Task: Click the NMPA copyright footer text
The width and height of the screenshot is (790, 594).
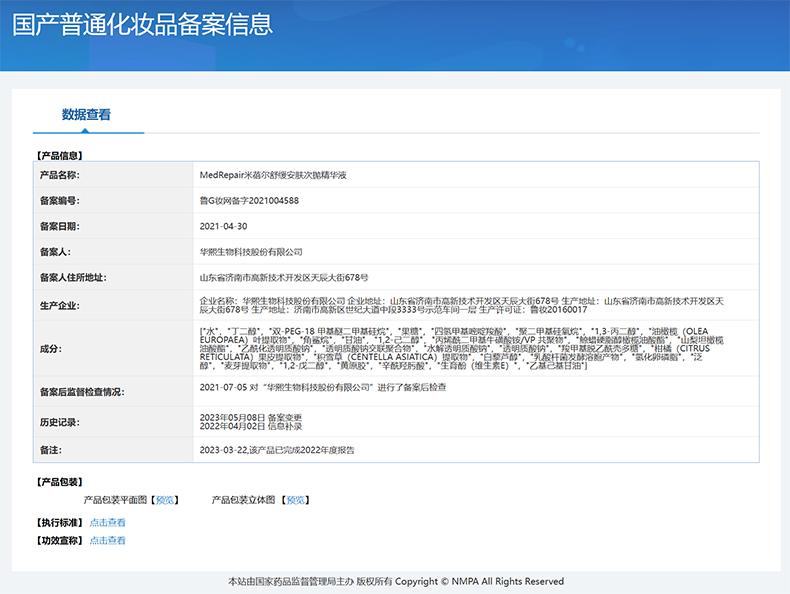Action: coord(396,581)
